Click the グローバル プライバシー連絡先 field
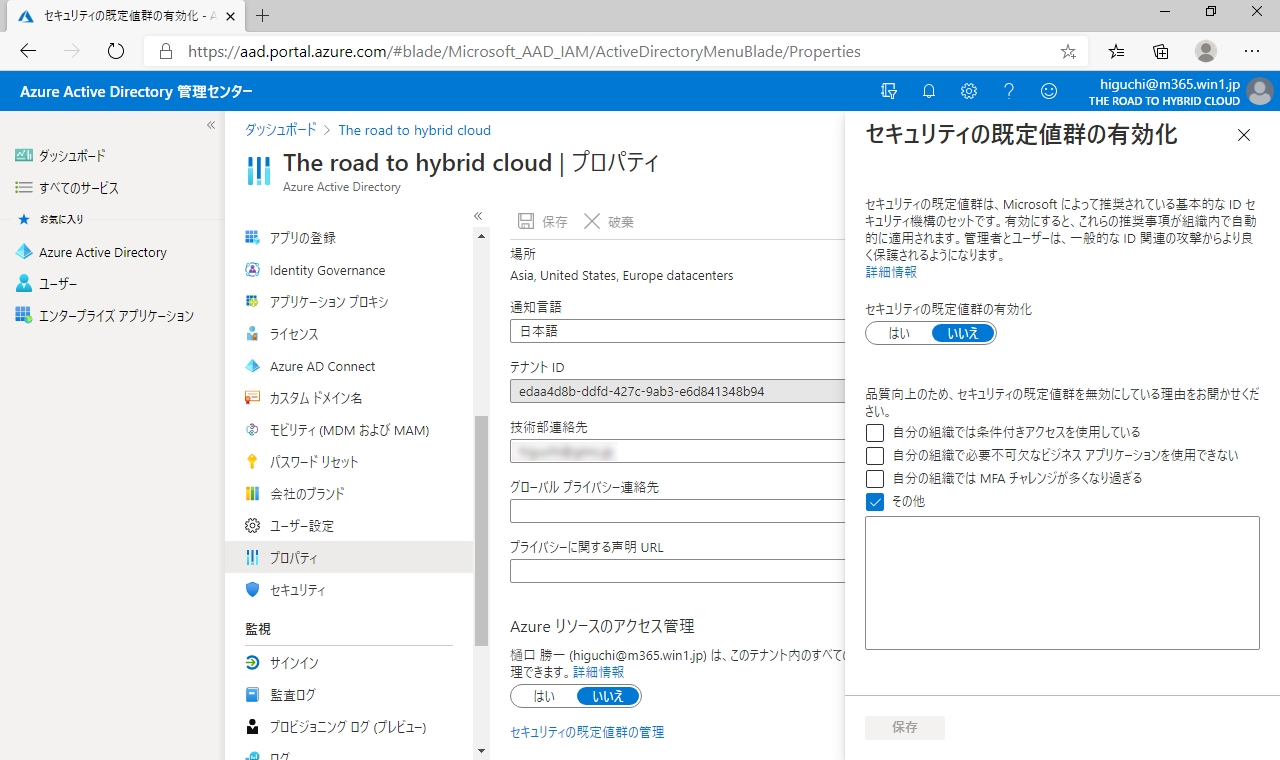The image size is (1280, 760). [677, 511]
